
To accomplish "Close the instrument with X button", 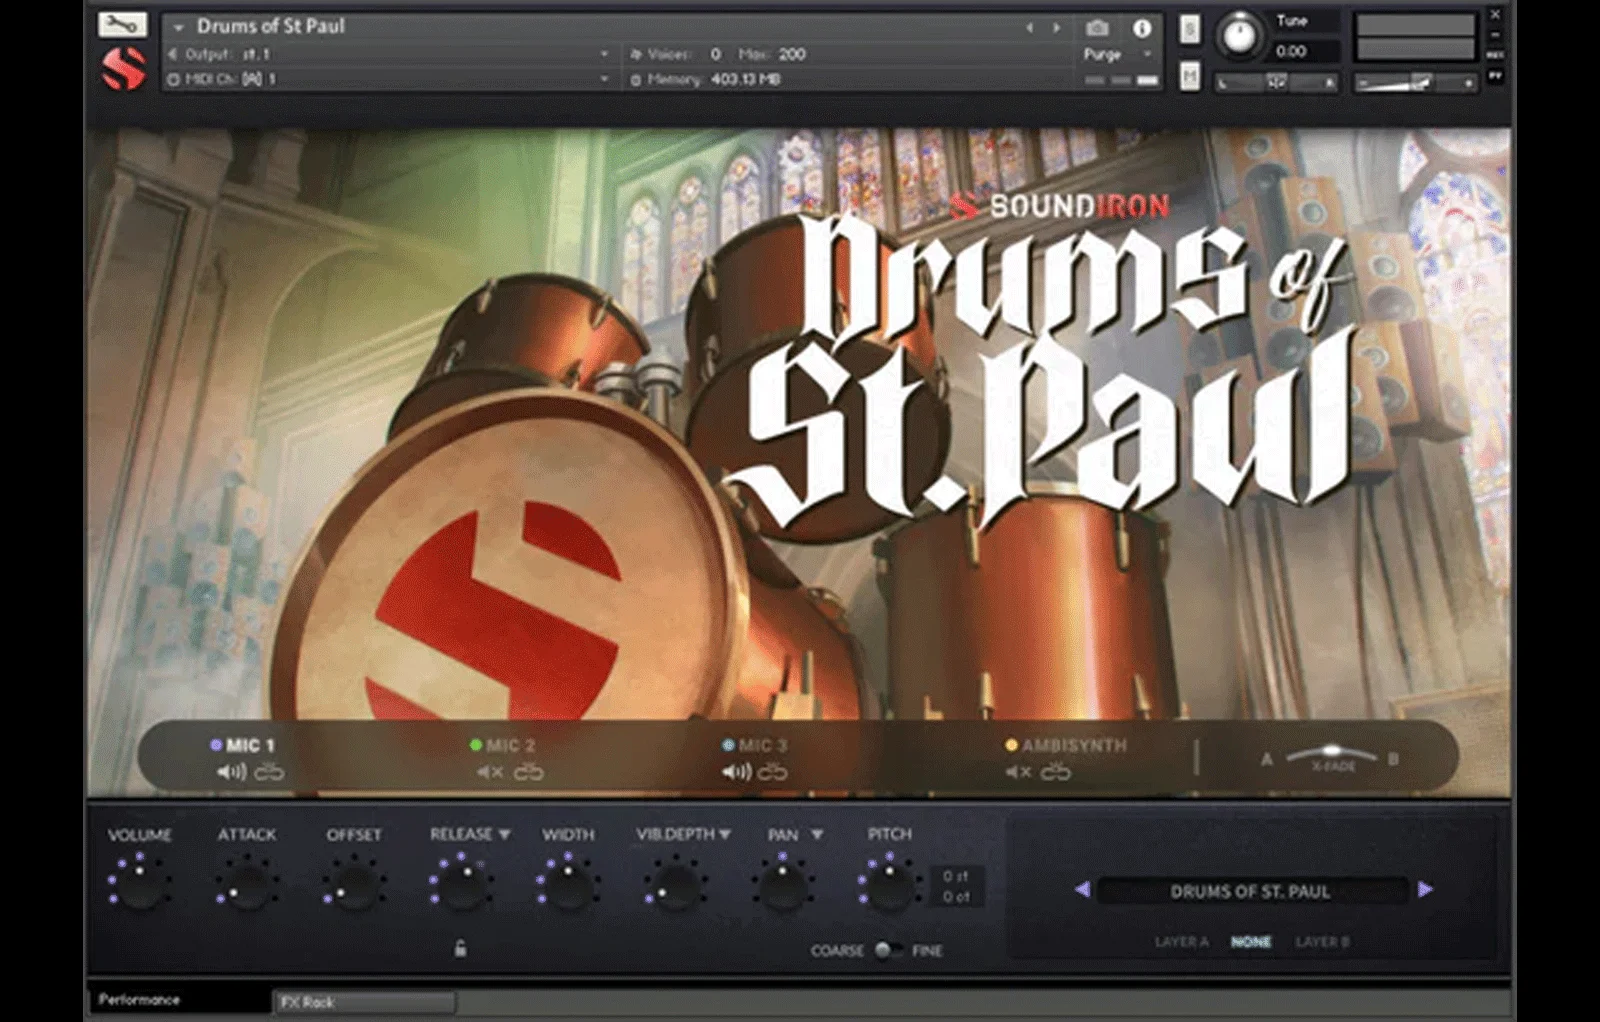I will (1495, 15).
